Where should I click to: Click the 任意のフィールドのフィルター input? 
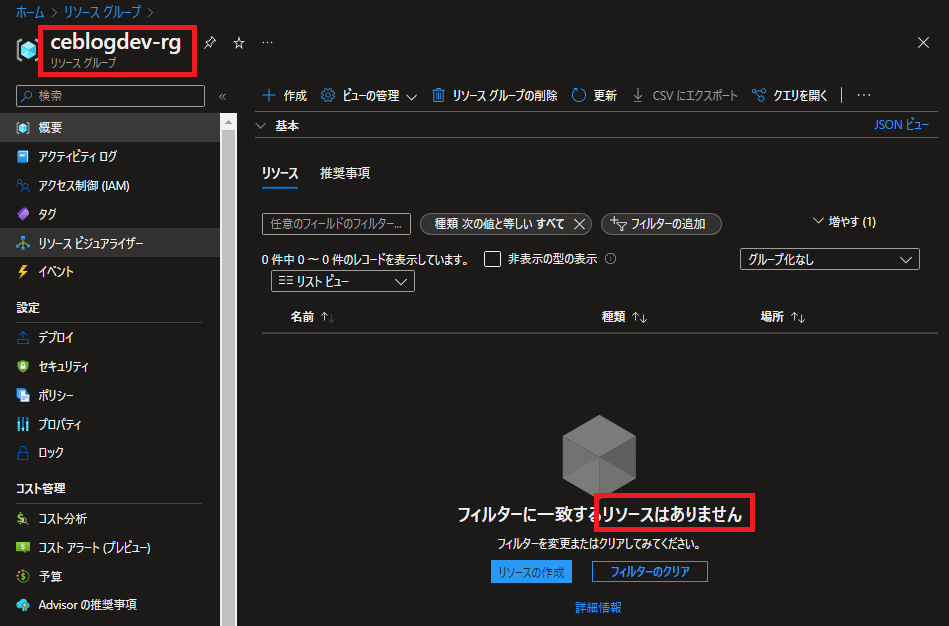click(x=337, y=224)
